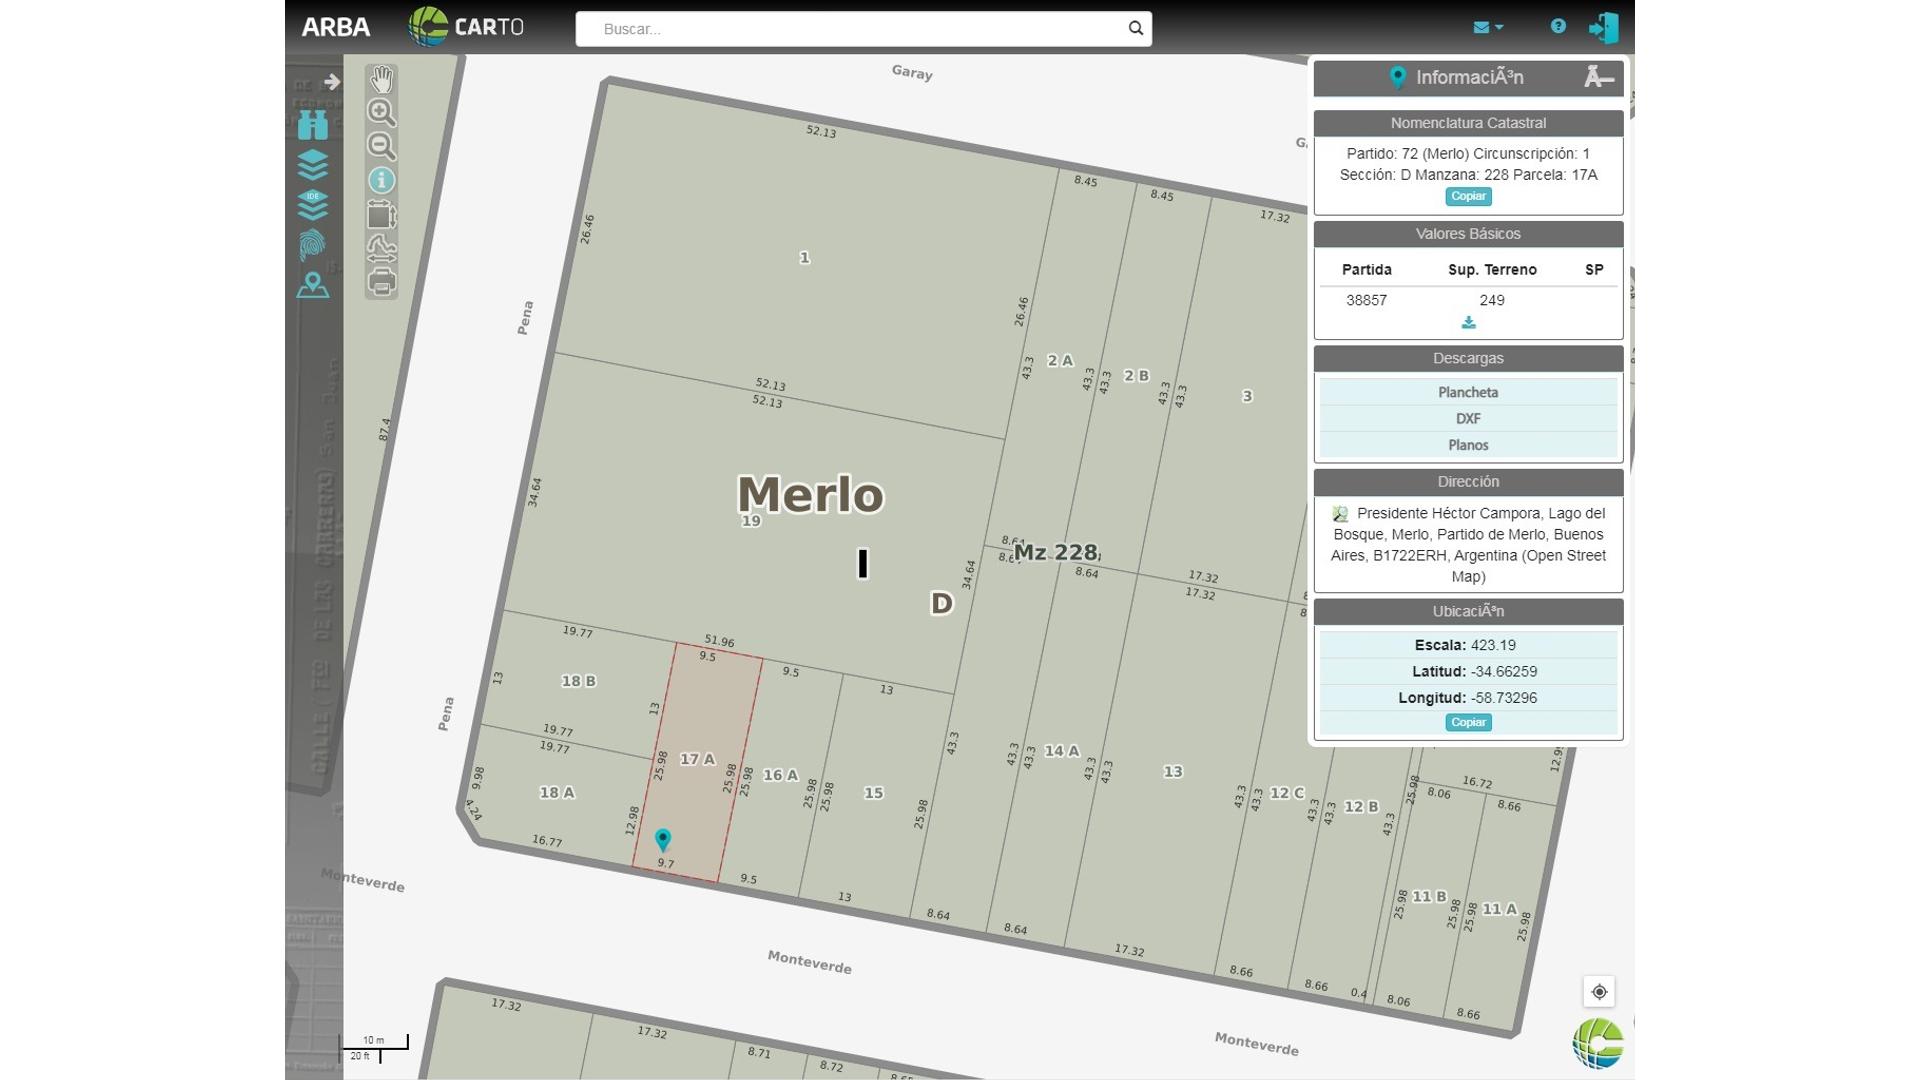Choose the area measurement tool
Screen dimensions: 1920x1080
point(381,215)
